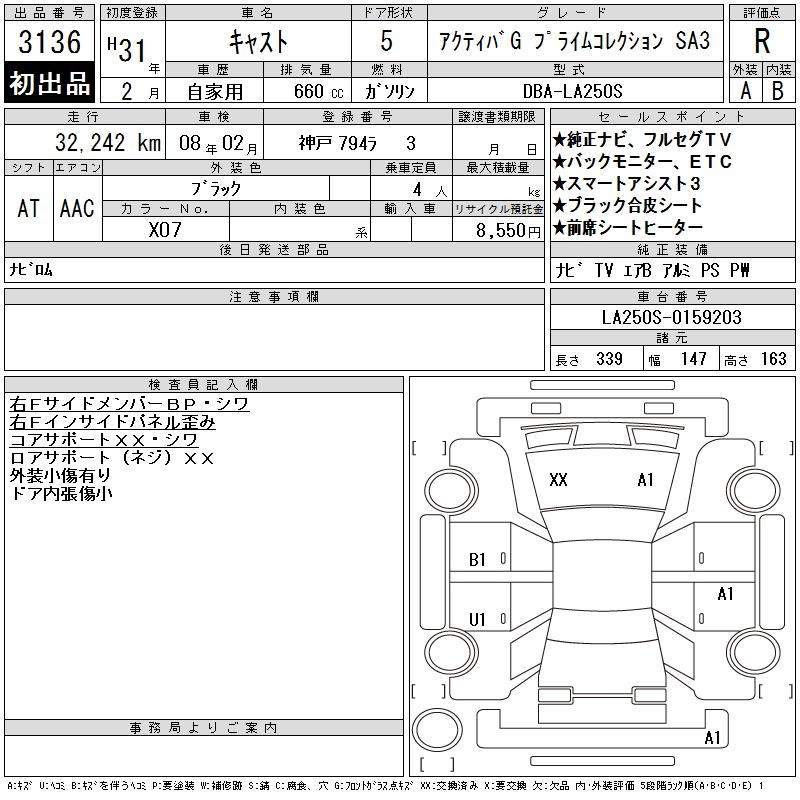
Task: Click sales point スマートアシスト3
Action: tap(627, 184)
